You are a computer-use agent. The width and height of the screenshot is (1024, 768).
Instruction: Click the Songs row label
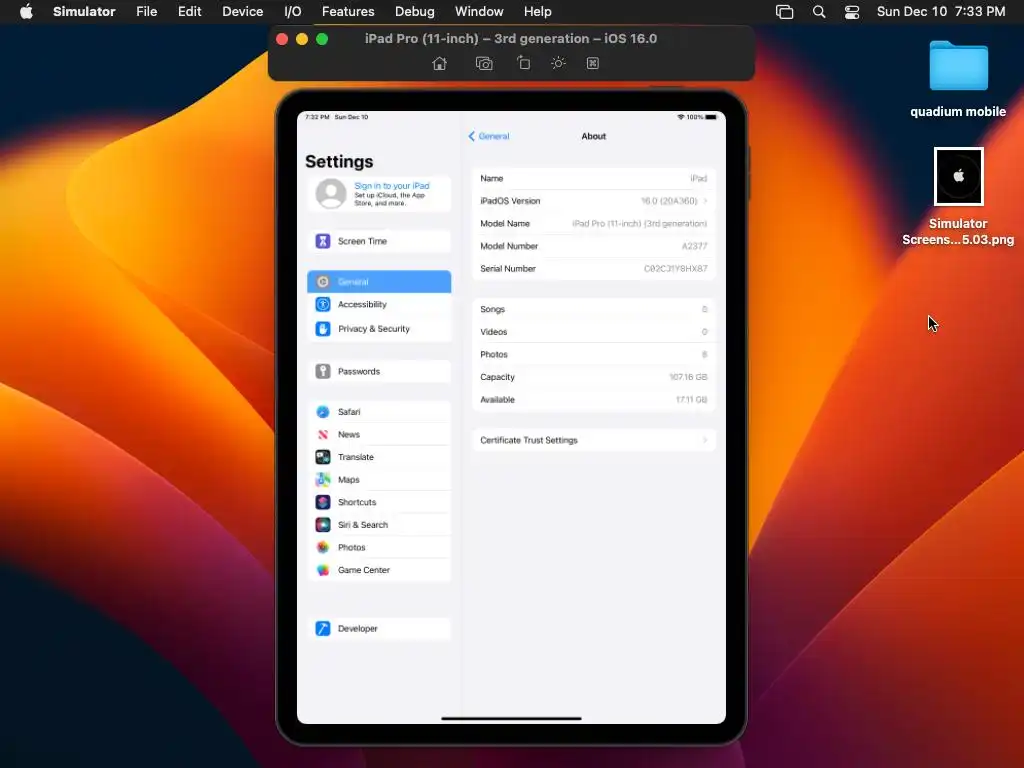(x=492, y=309)
